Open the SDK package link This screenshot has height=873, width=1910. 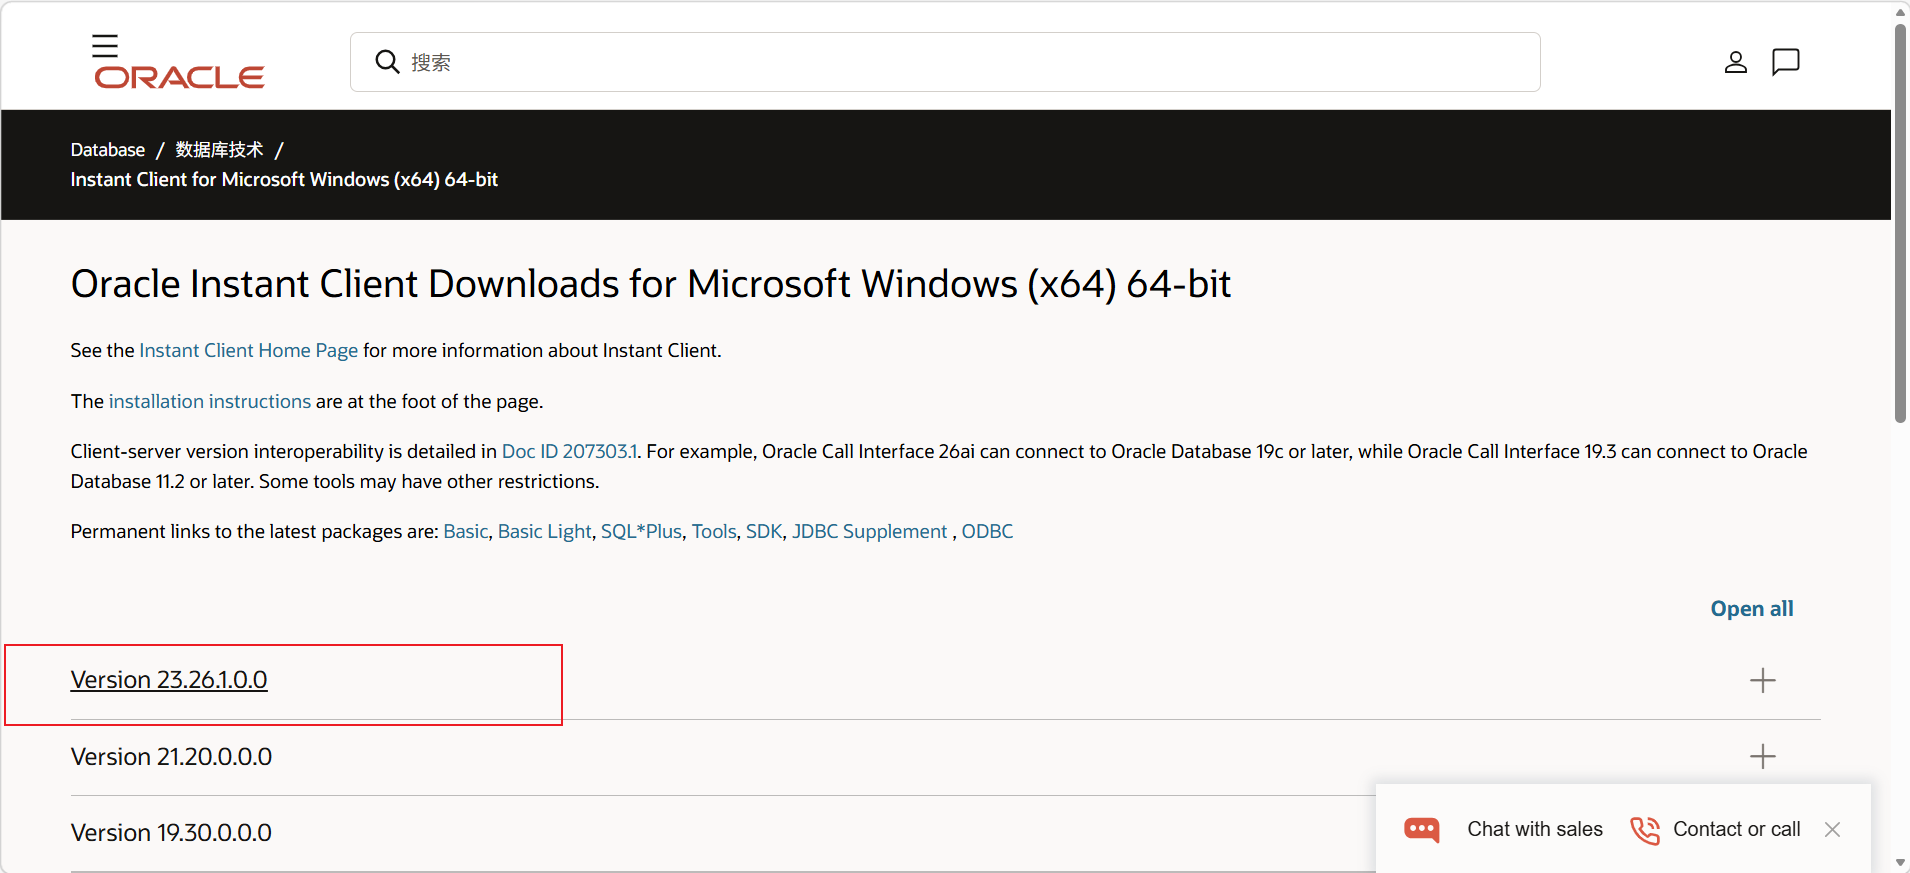pyautogui.click(x=764, y=532)
